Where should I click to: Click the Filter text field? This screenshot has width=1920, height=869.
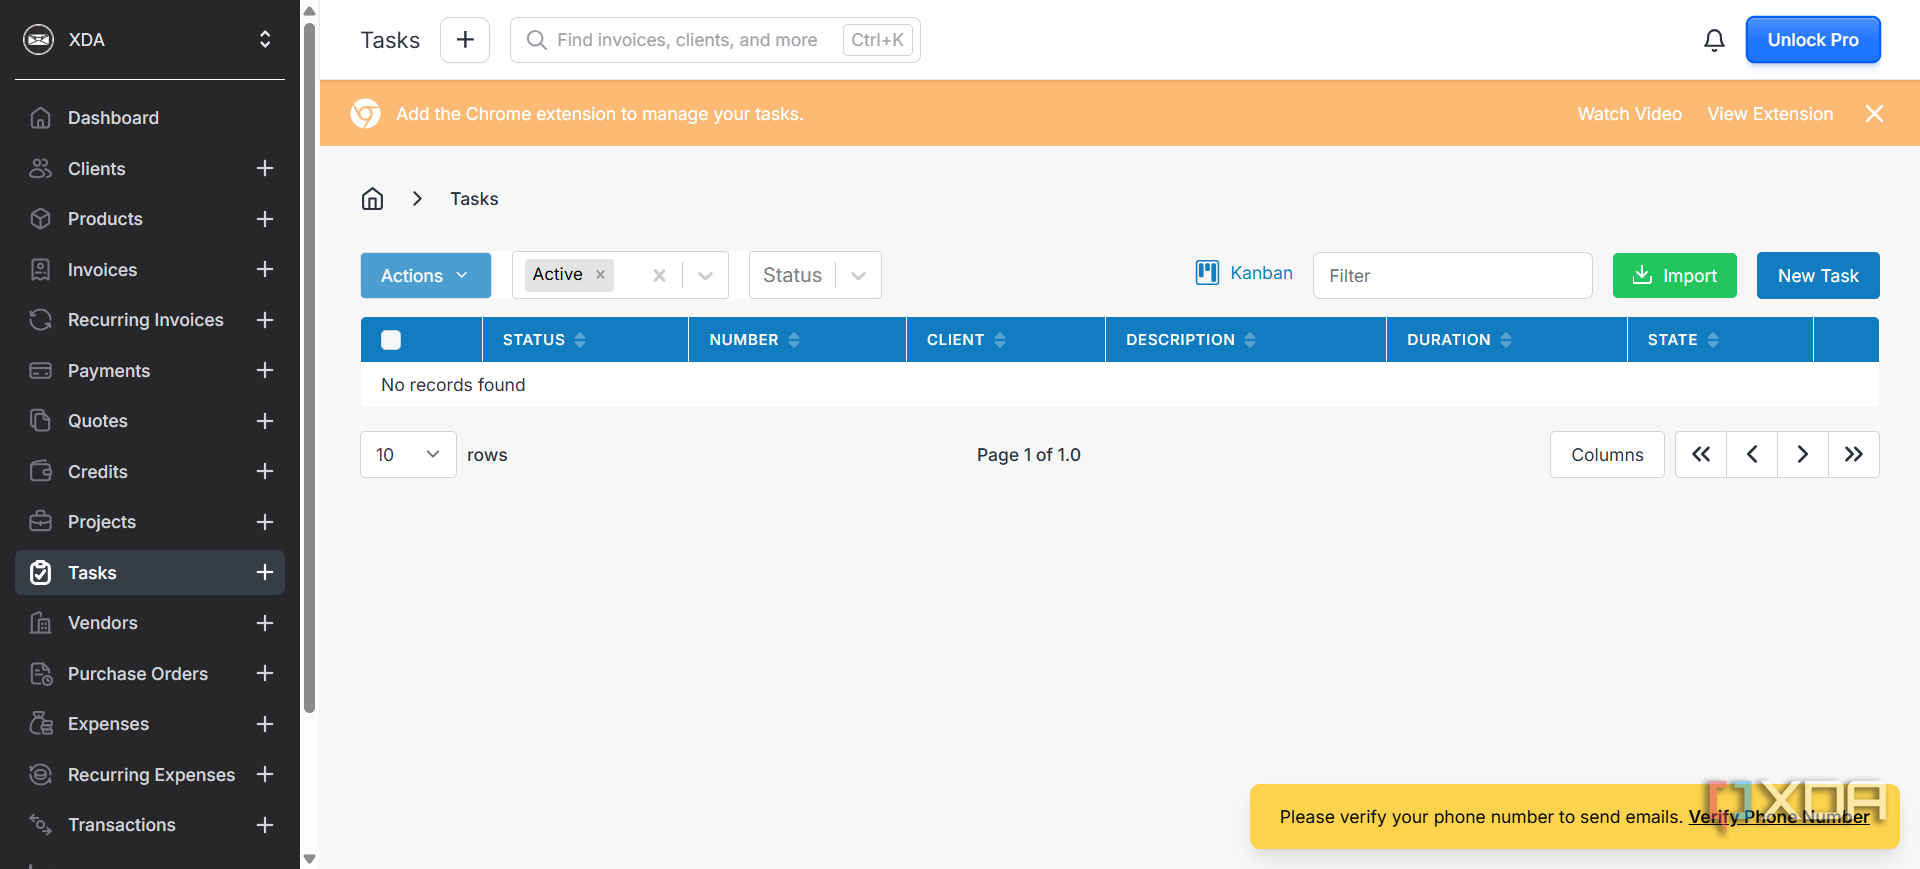1453,276
